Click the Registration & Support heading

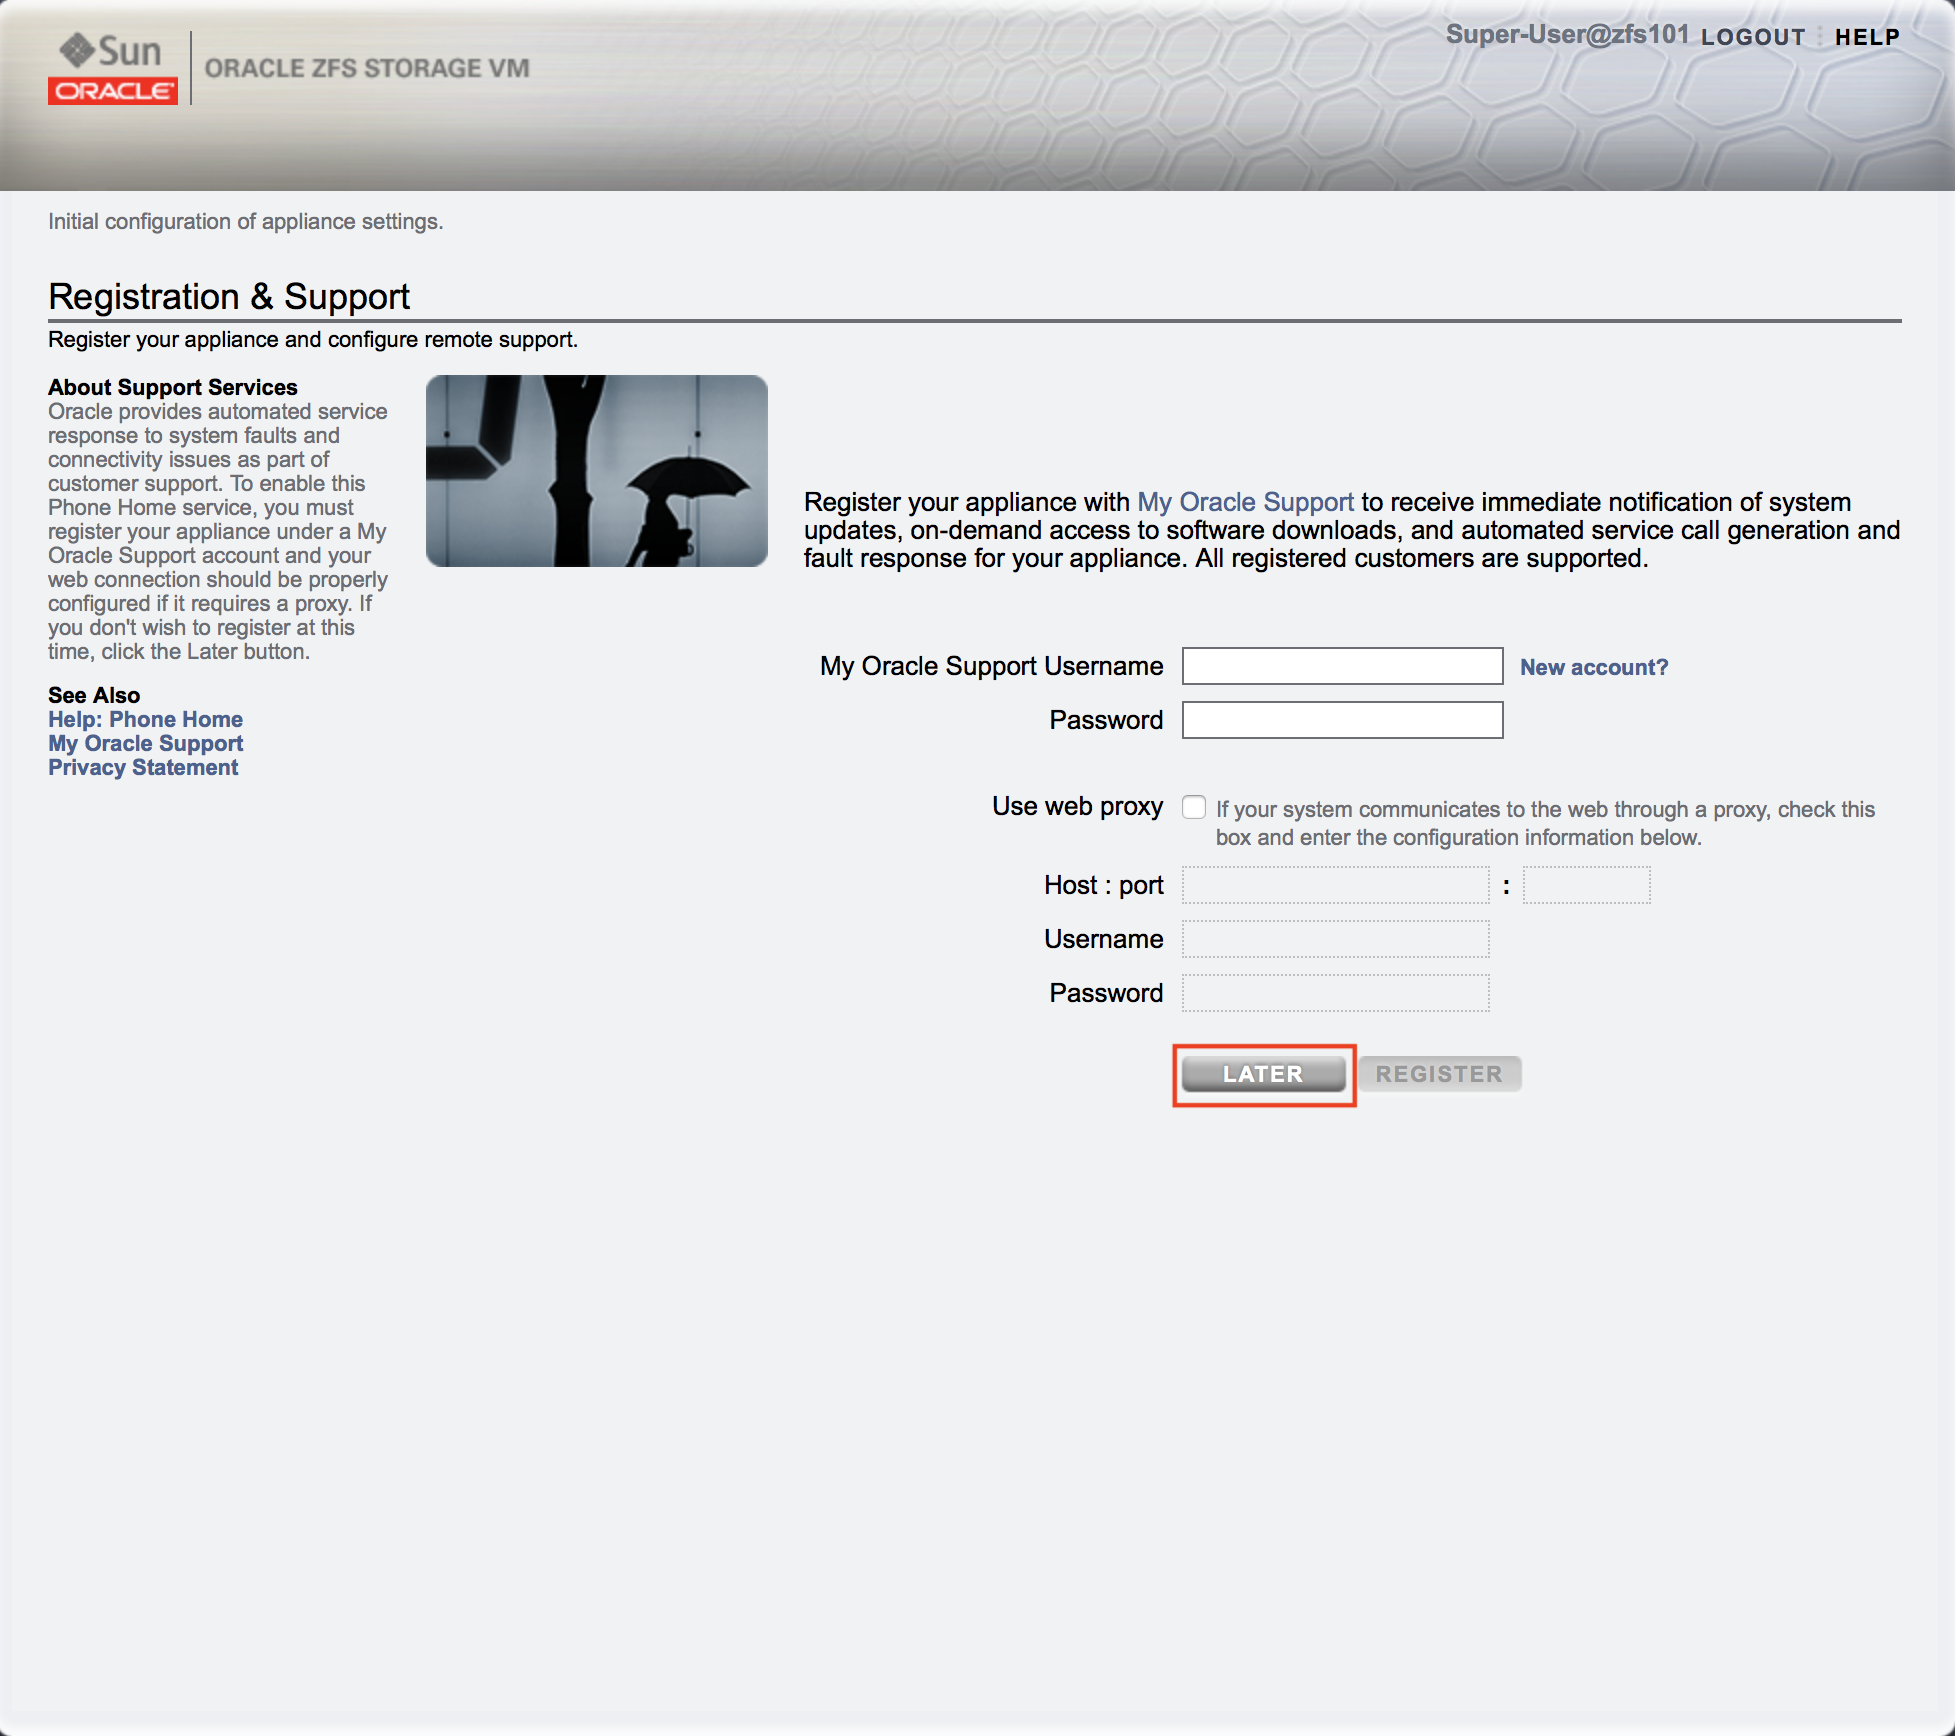coord(229,297)
